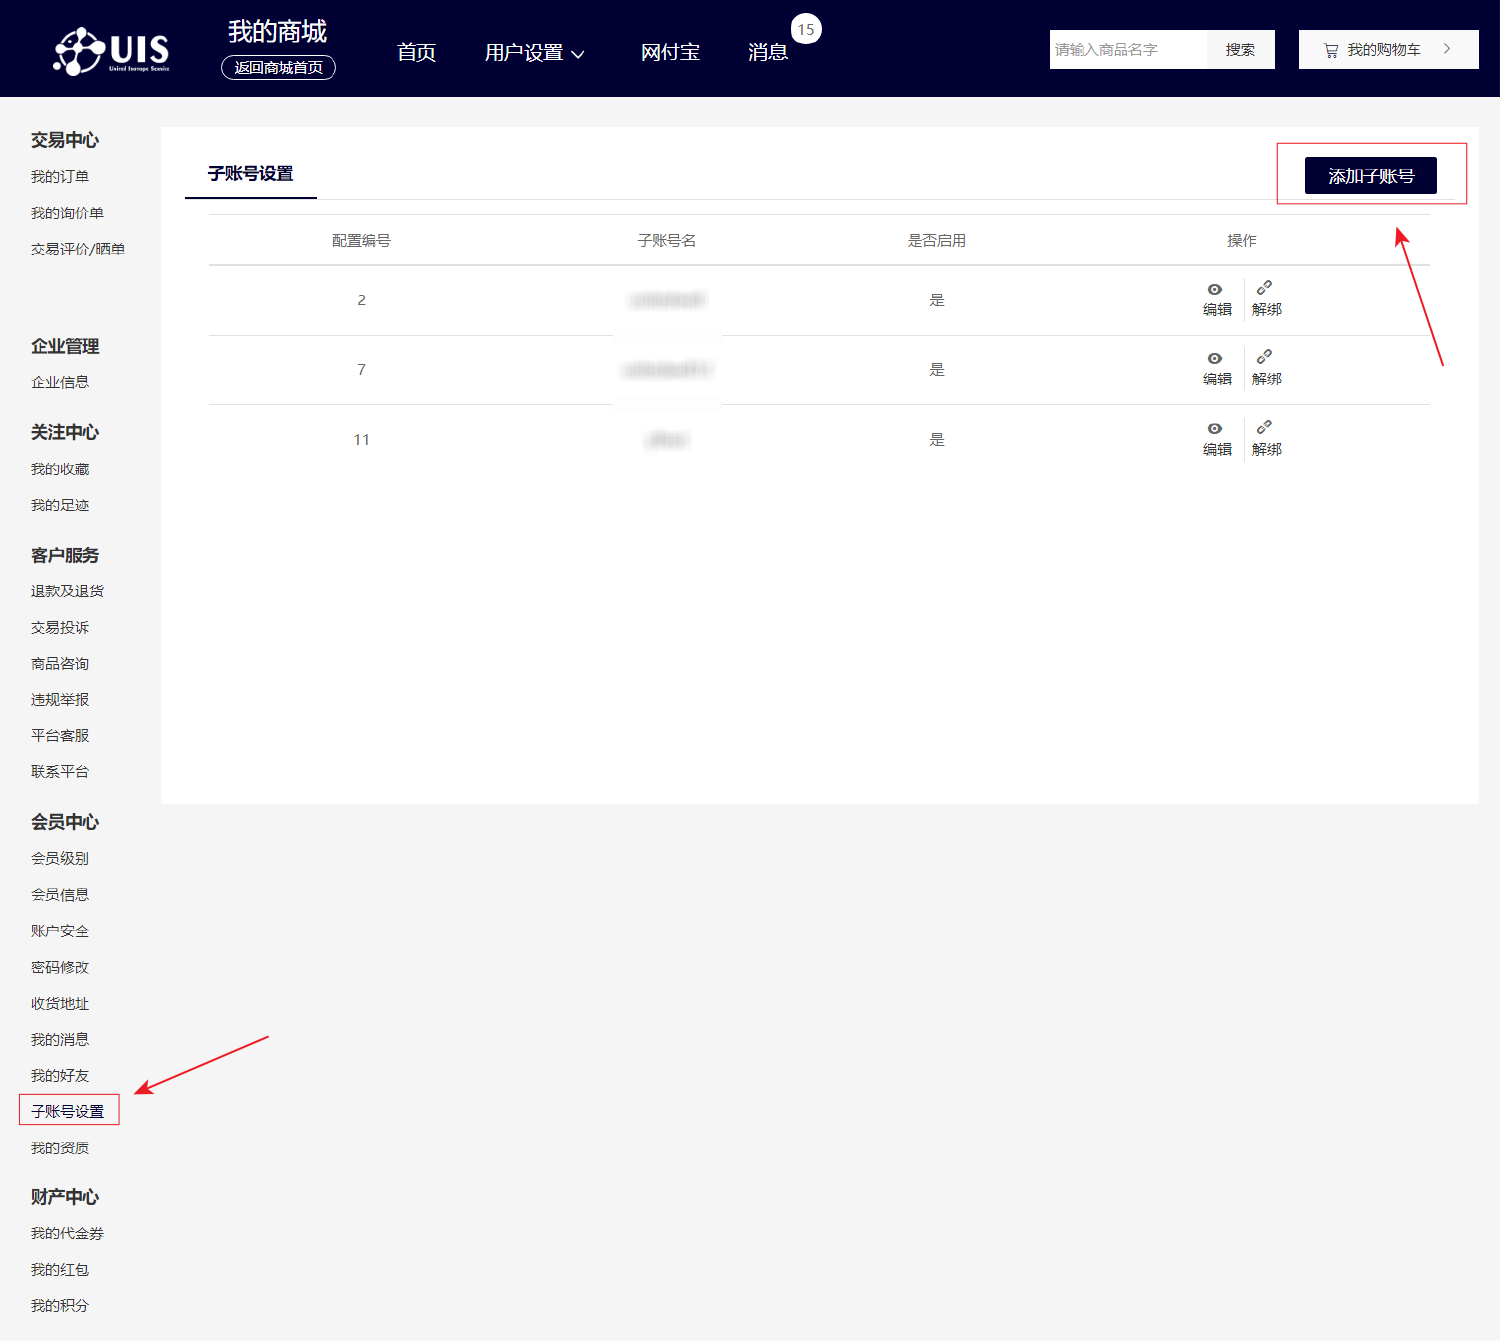Click the UIS logo
This screenshot has width=1500, height=1341.
pyautogui.click(x=111, y=50)
